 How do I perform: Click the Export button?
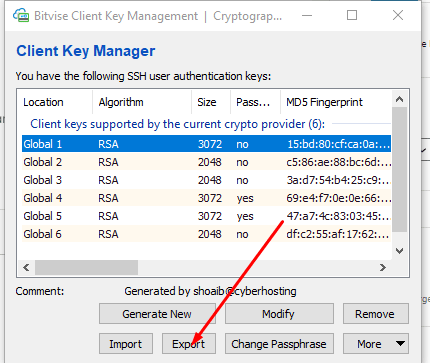[x=189, y=344]
